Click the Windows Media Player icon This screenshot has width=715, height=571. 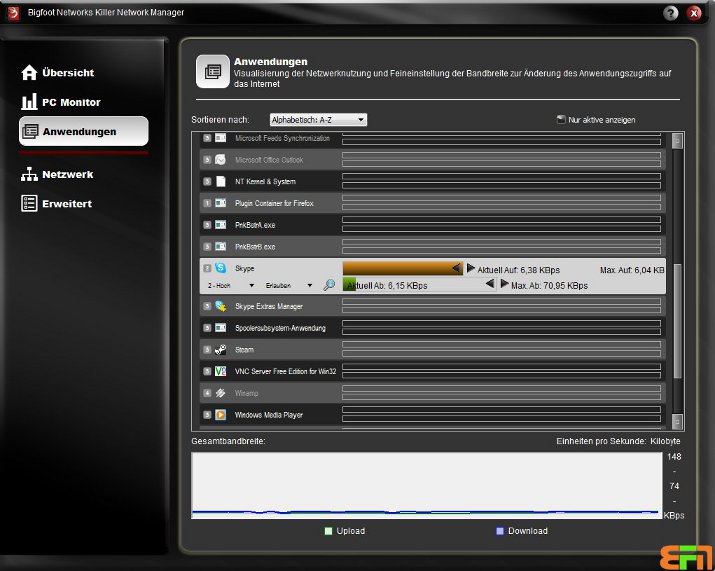tap(220, 415)
